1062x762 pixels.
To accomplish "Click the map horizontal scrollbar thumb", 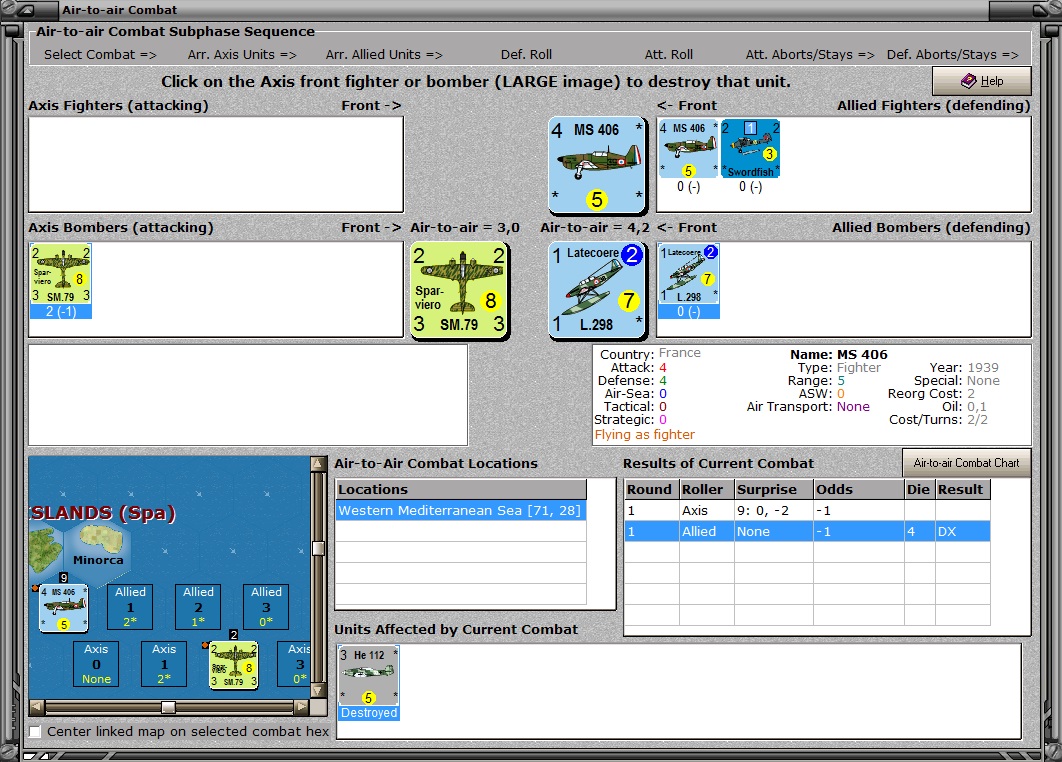I will pos(168,707).
